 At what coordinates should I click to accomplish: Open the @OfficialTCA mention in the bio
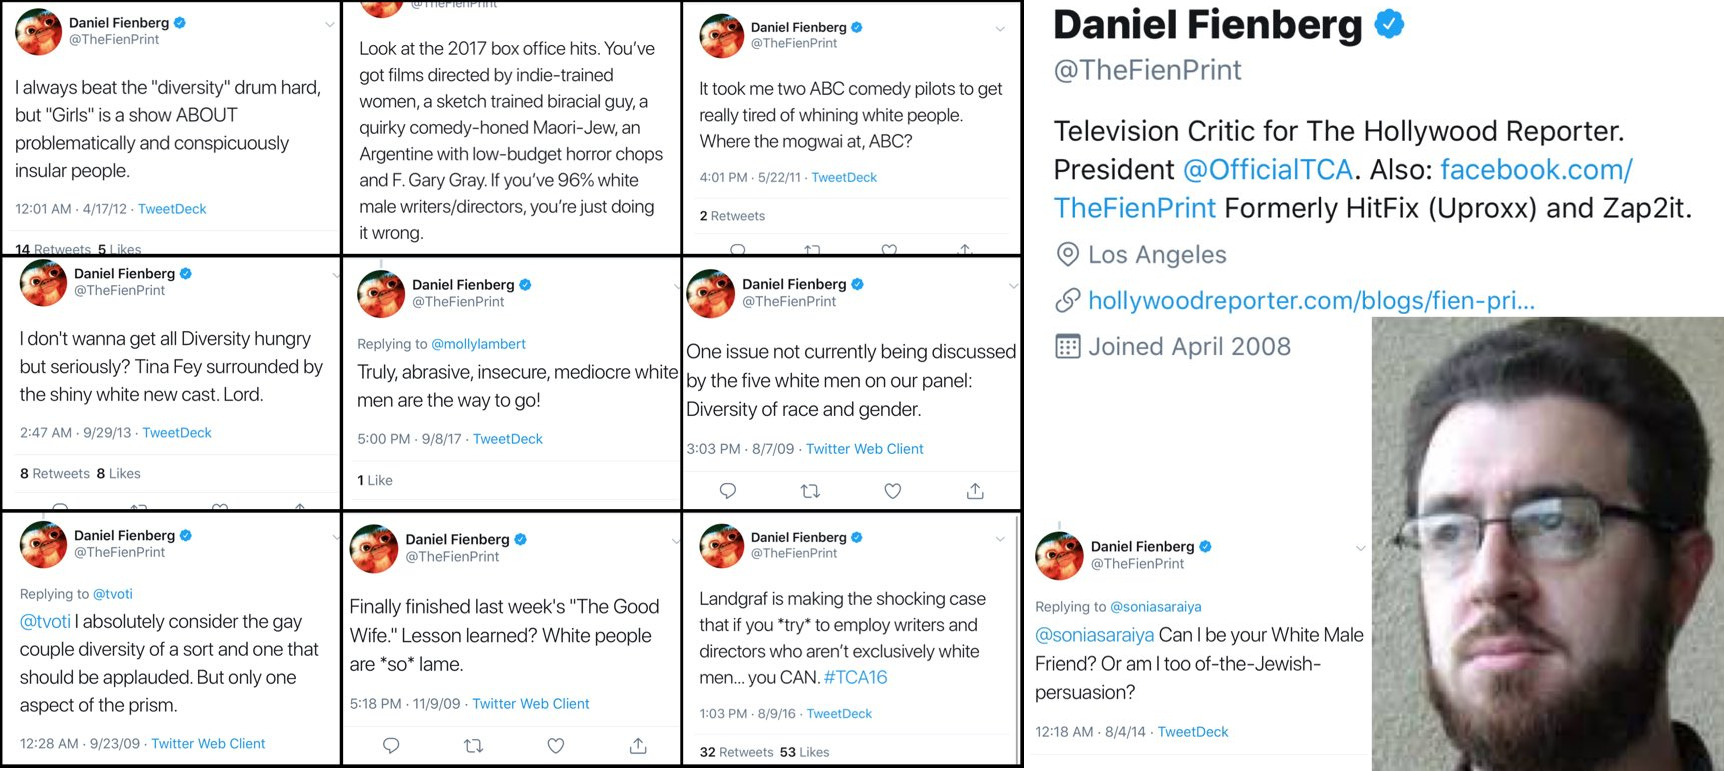1267,170
